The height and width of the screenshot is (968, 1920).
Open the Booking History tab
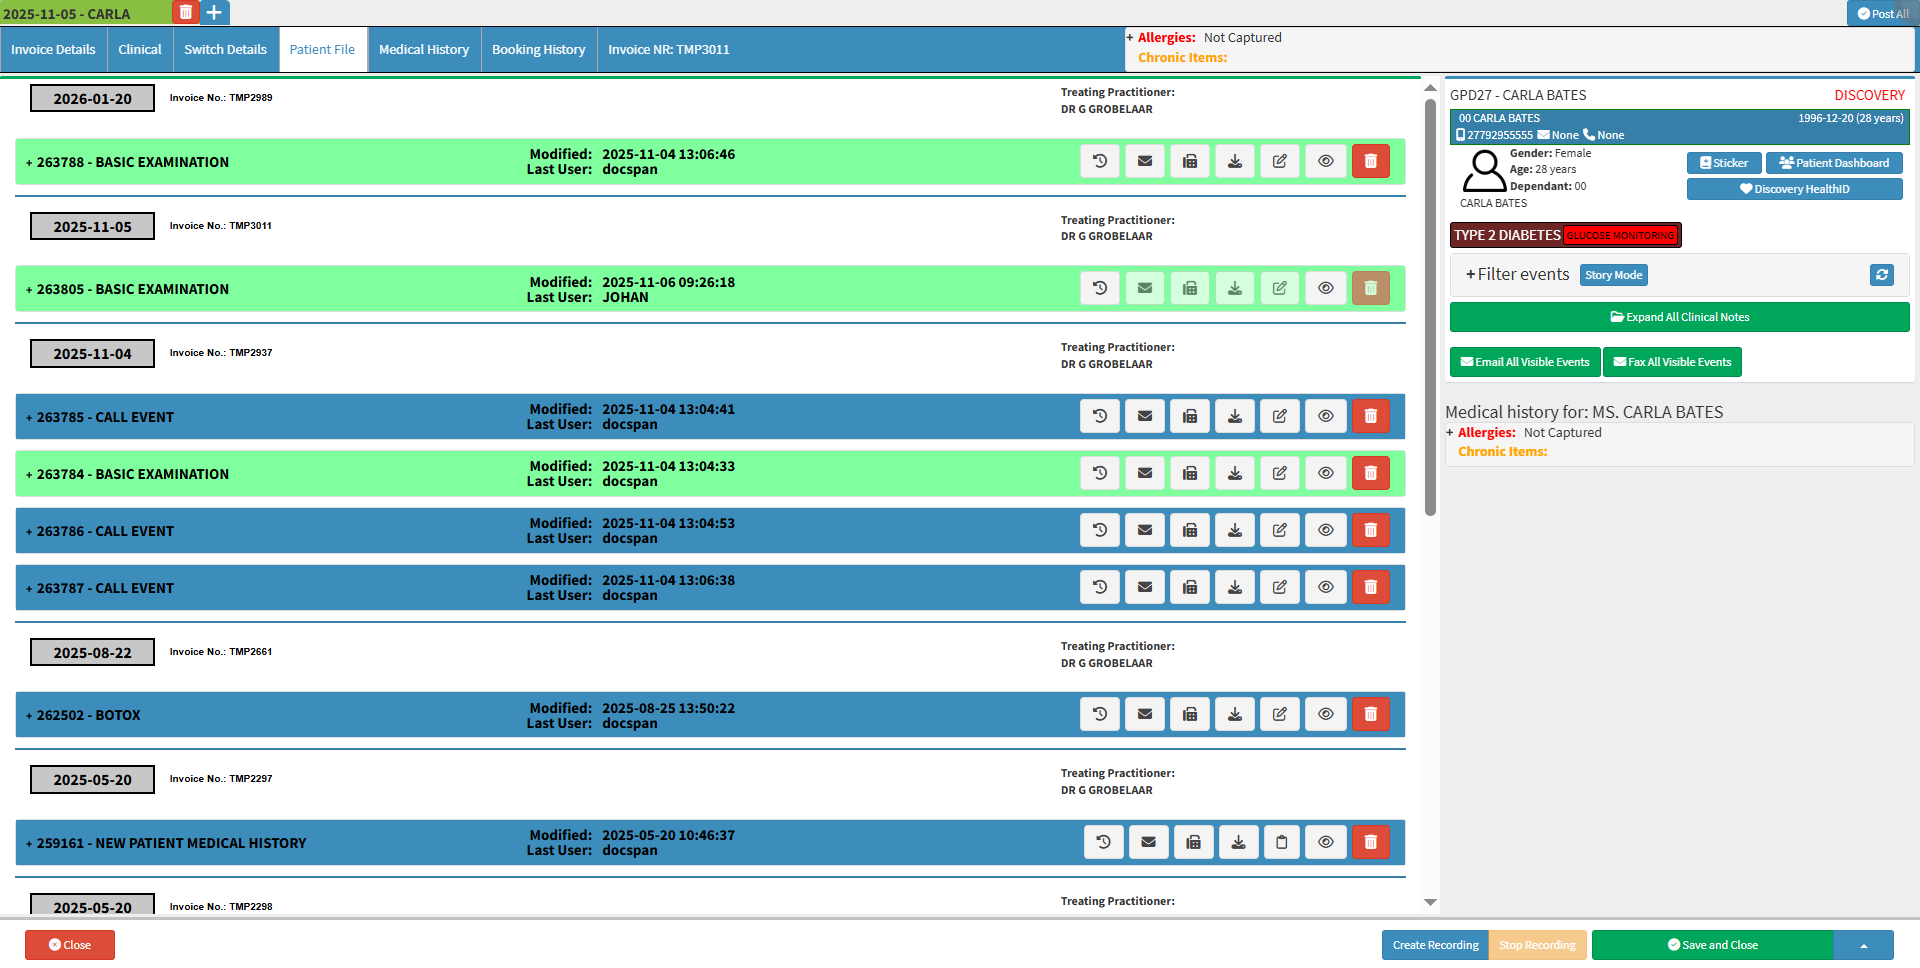[538, 49]
